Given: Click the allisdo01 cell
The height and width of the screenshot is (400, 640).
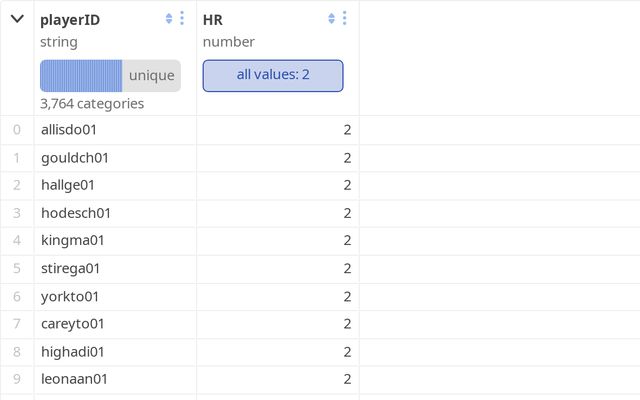Looking at the screenshot, I should tap(69, 130).
